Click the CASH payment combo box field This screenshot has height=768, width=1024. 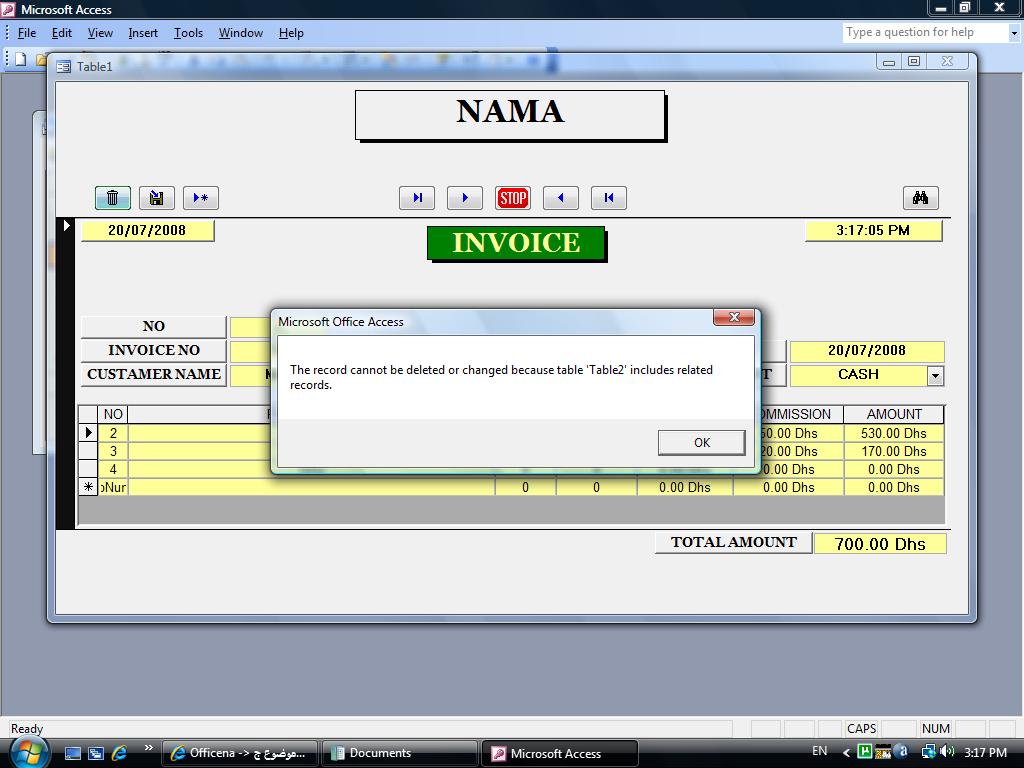coord(859,375)
